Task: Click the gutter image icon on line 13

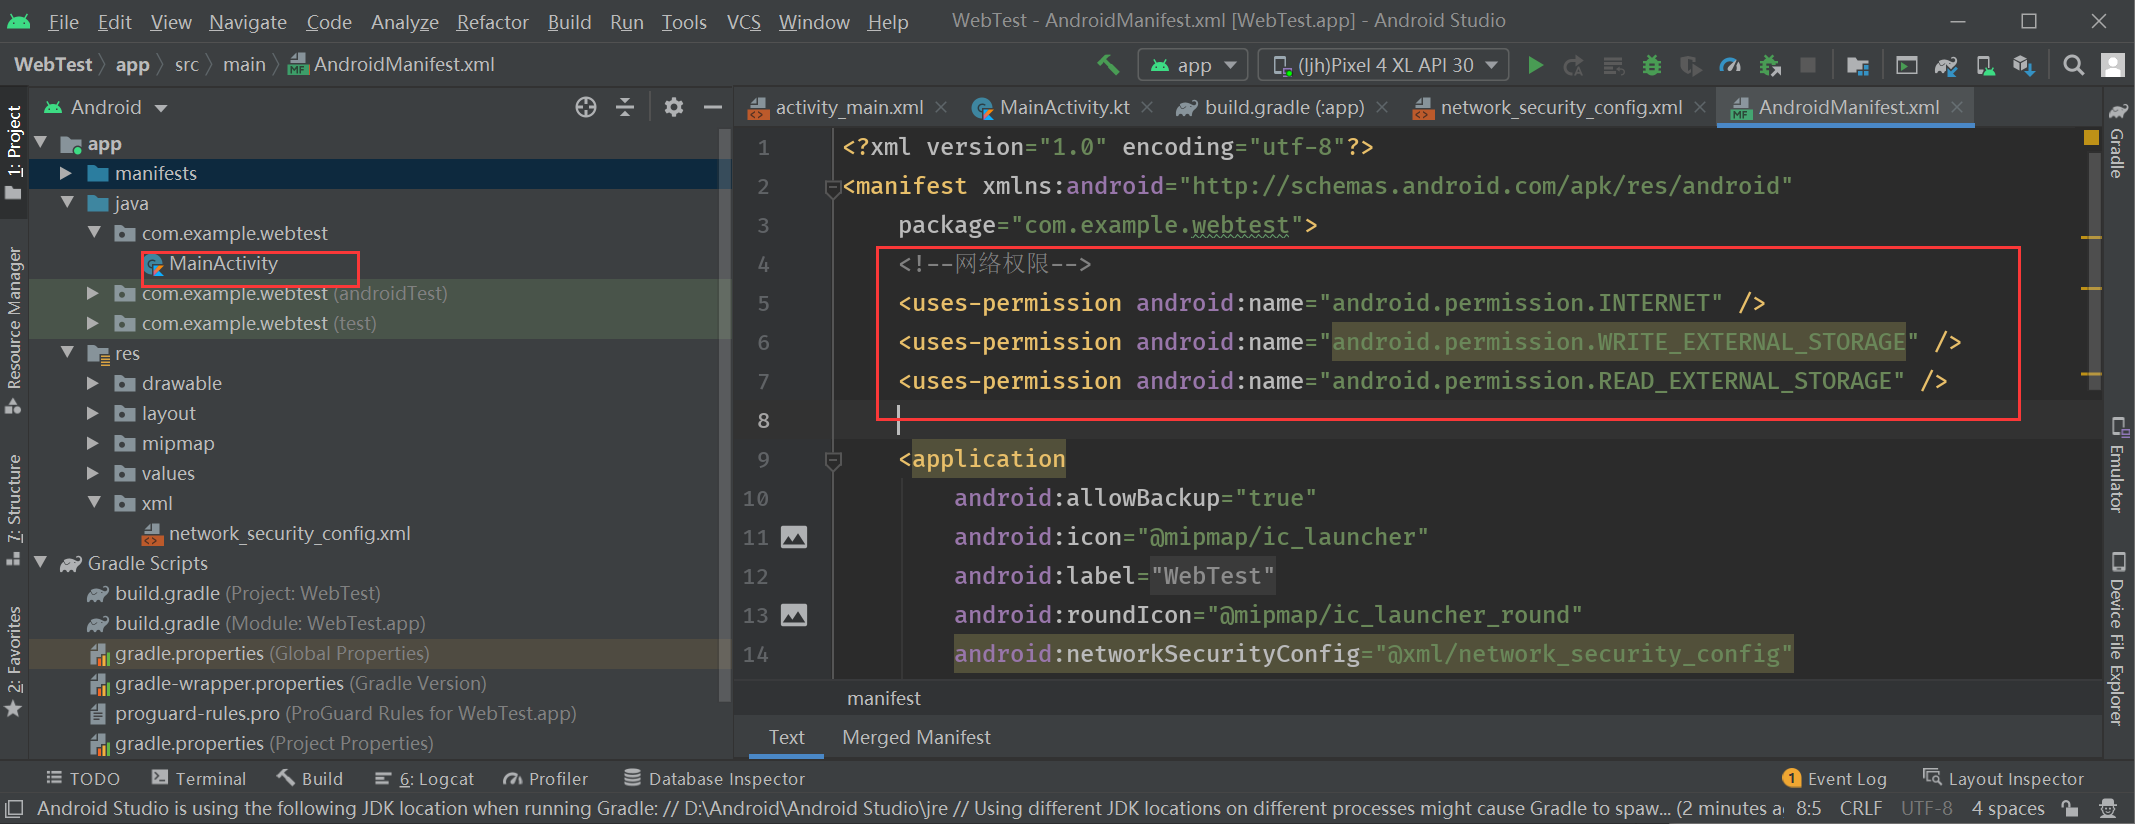Action: (794, 615)
